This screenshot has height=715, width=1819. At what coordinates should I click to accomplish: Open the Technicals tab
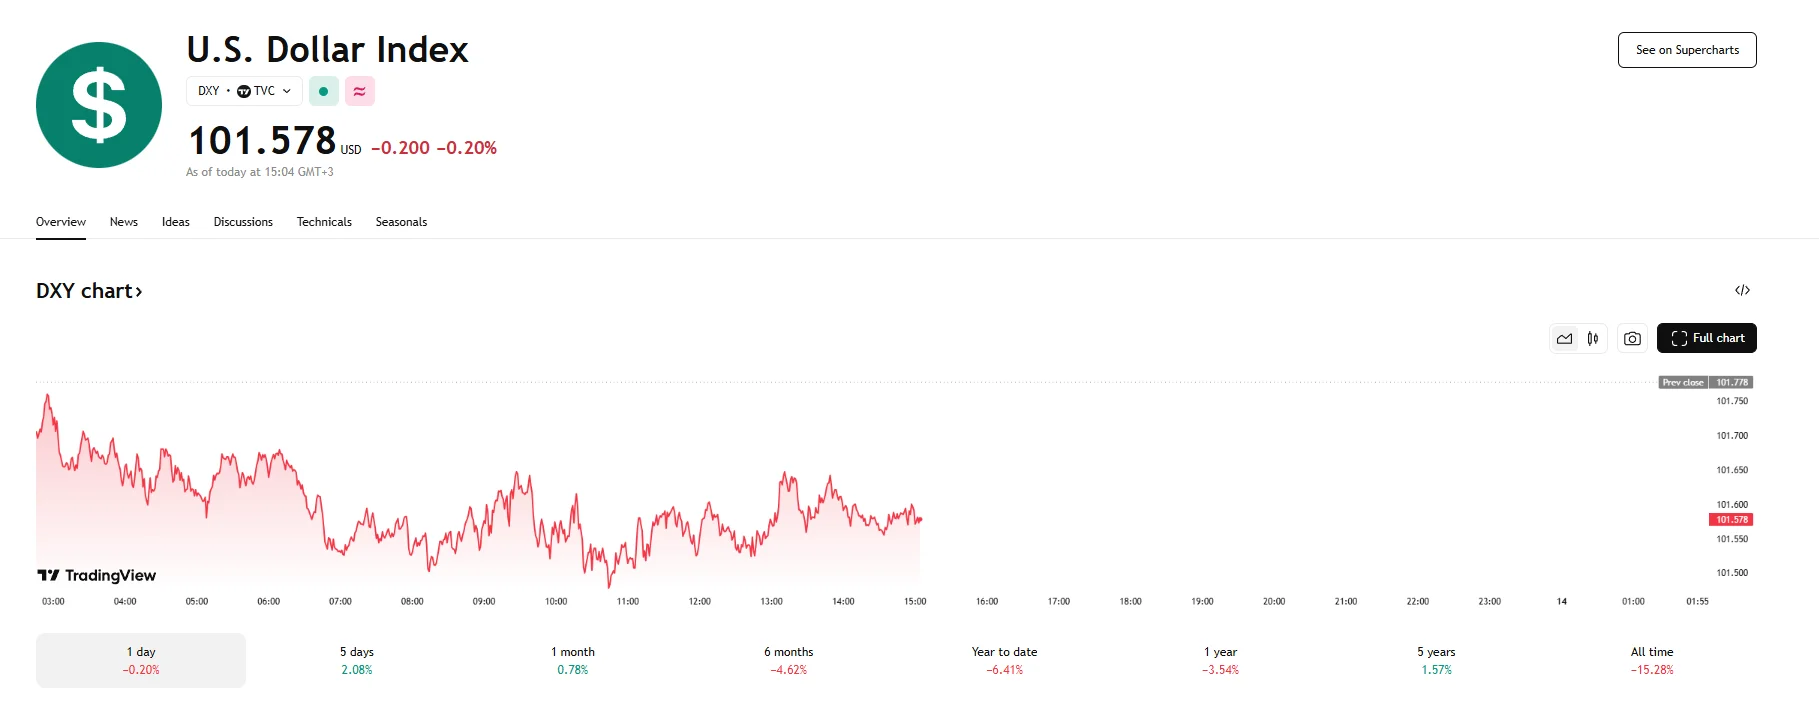pos(324,222)
